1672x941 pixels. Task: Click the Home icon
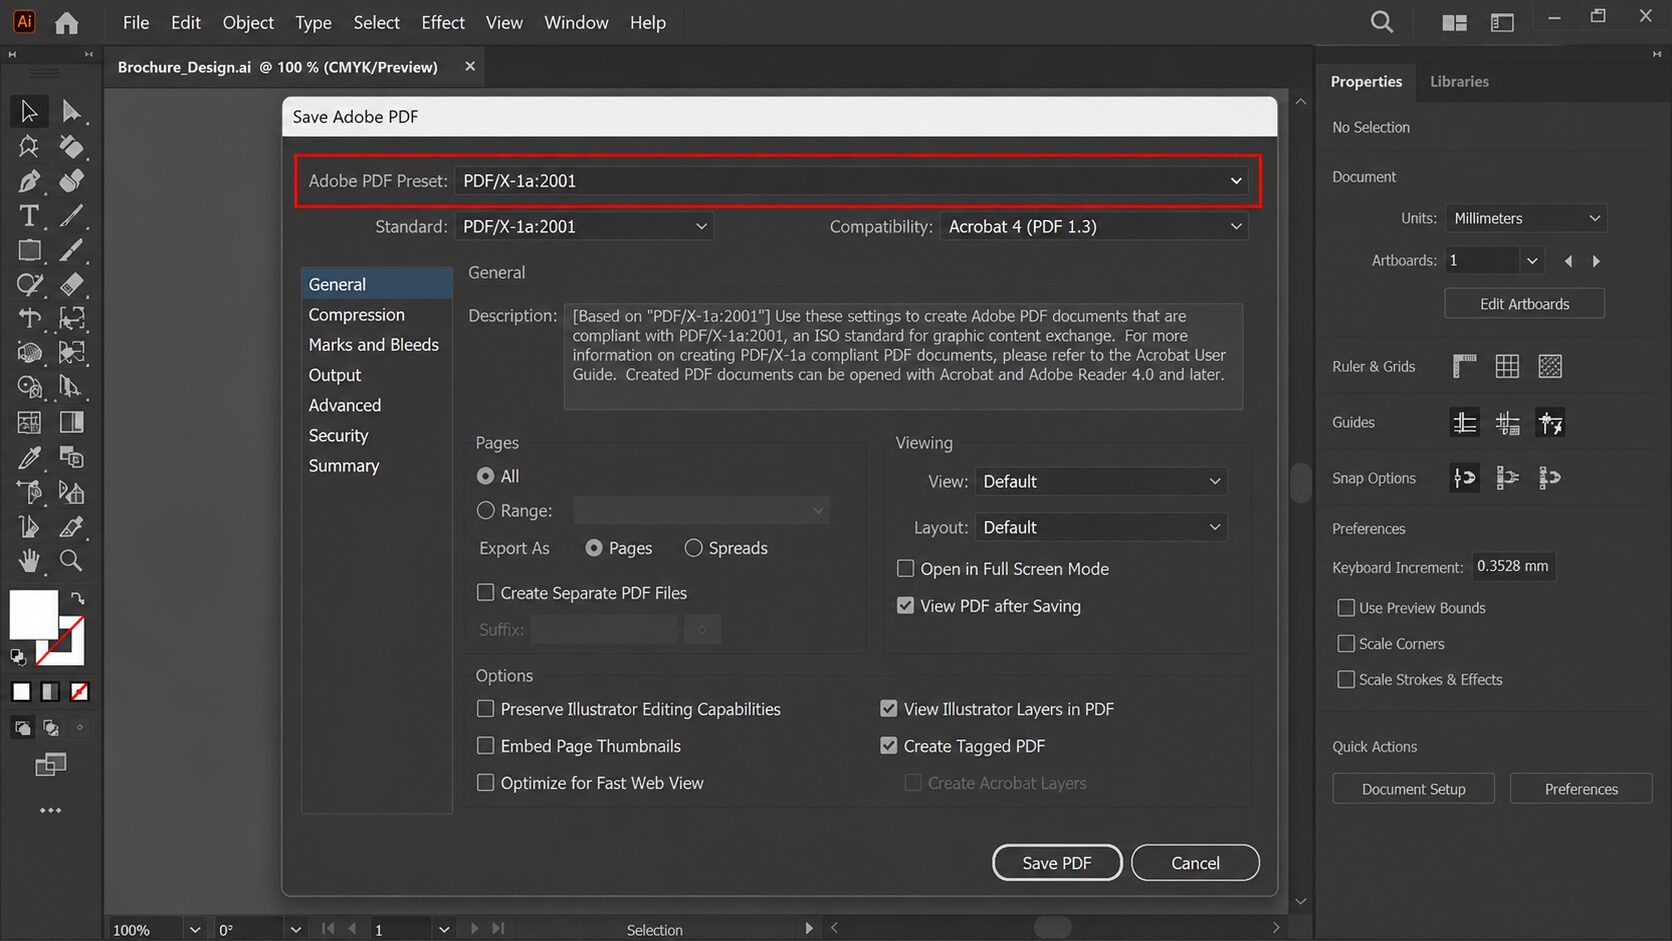66,22
